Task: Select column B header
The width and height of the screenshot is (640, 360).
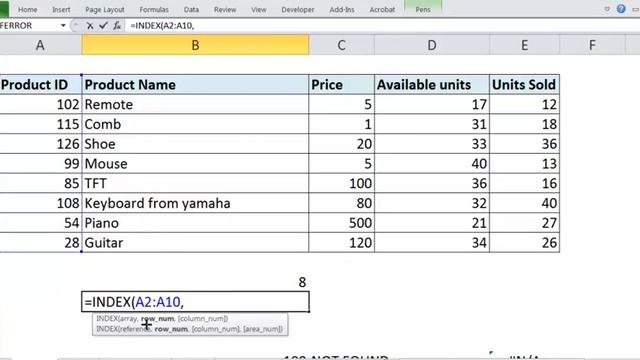Action: (x=195, y=45)
